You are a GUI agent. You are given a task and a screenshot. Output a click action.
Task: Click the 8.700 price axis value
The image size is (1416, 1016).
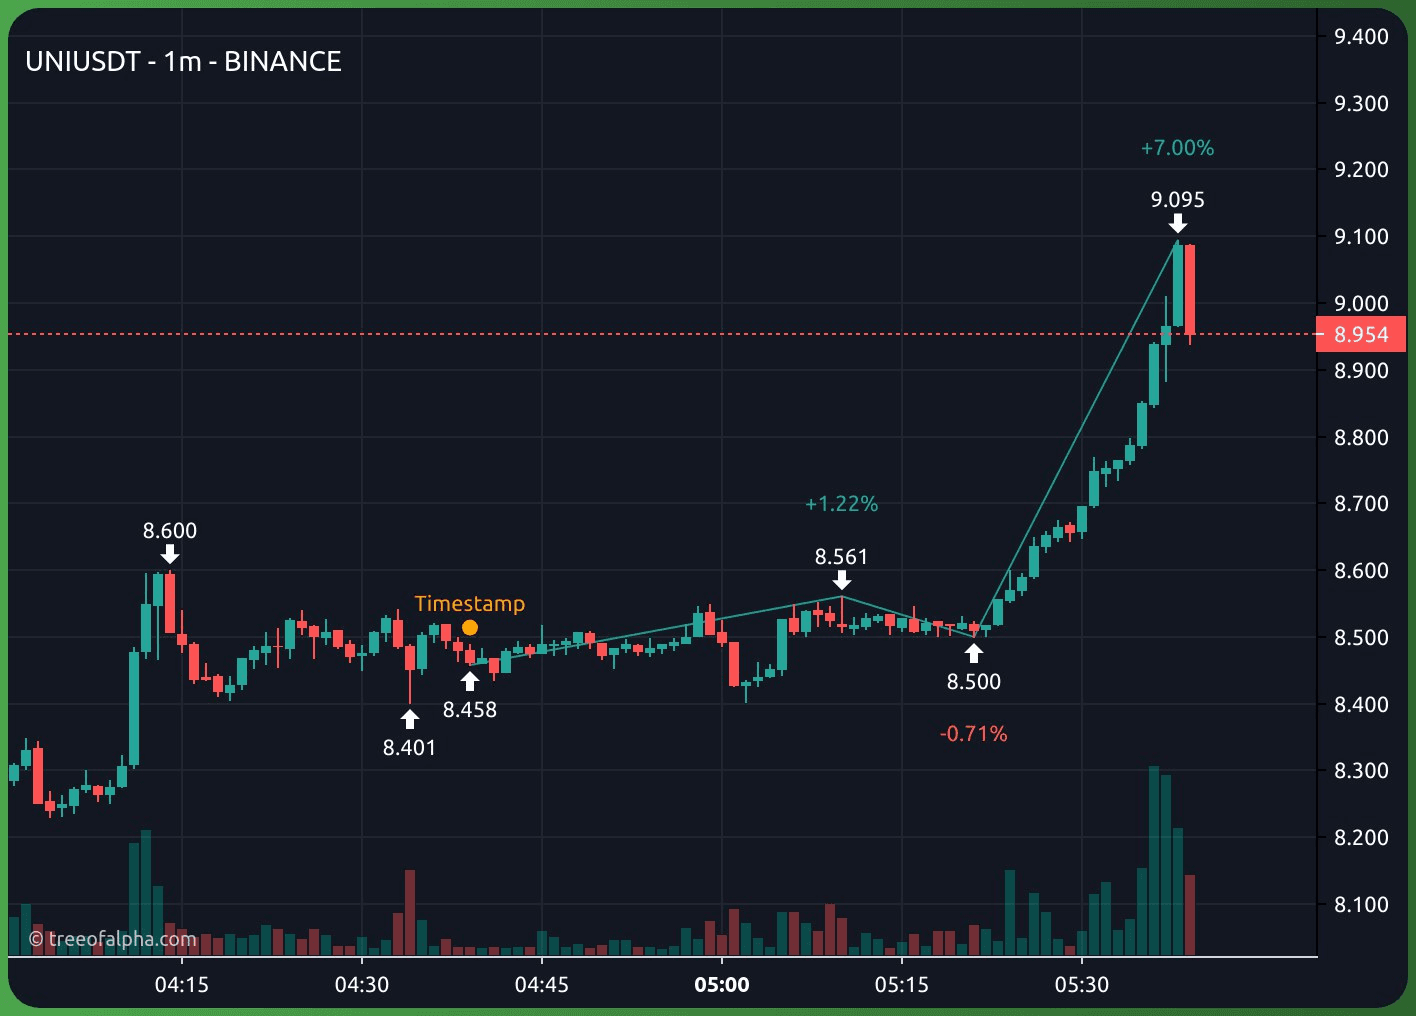(1362, 503)
